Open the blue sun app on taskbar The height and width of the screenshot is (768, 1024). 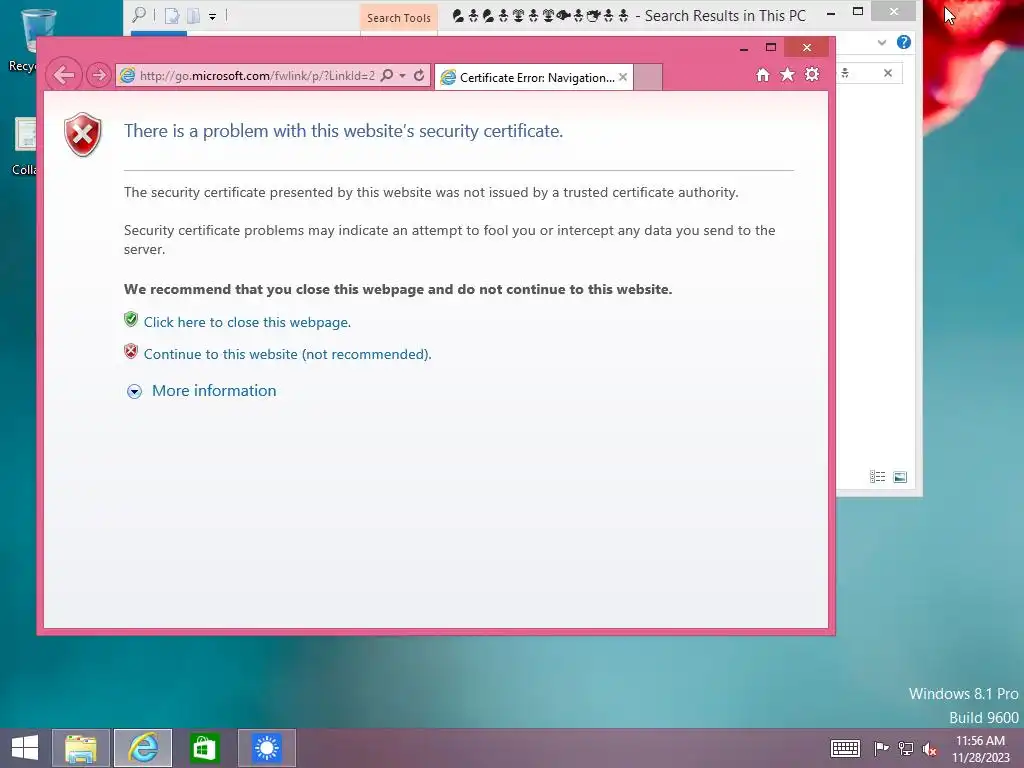coord(267,748)
